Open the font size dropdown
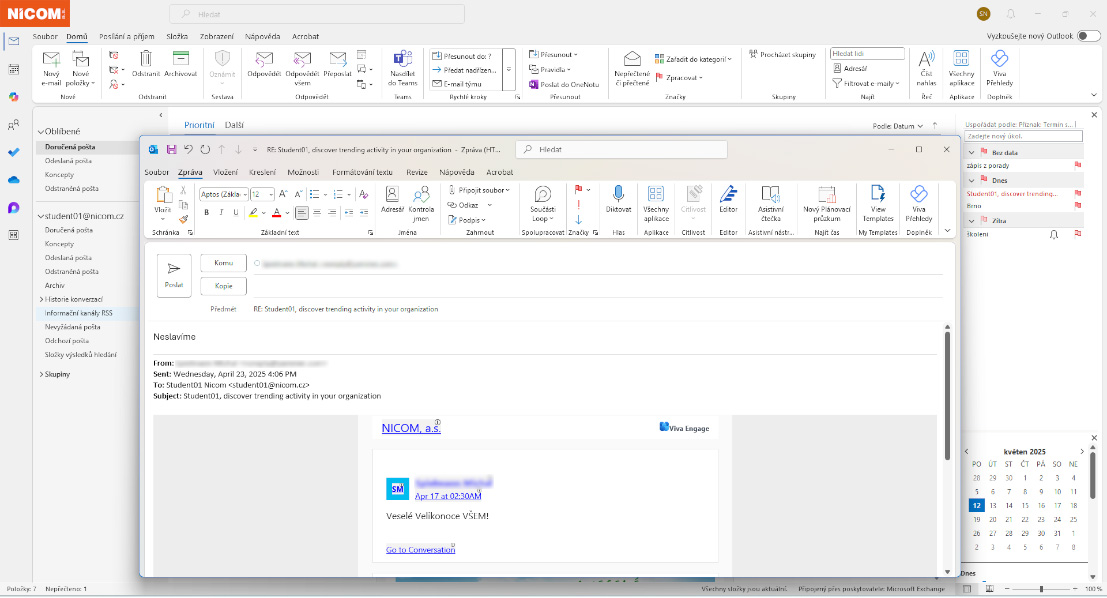Screen dimensions: 1107x598 270,194
